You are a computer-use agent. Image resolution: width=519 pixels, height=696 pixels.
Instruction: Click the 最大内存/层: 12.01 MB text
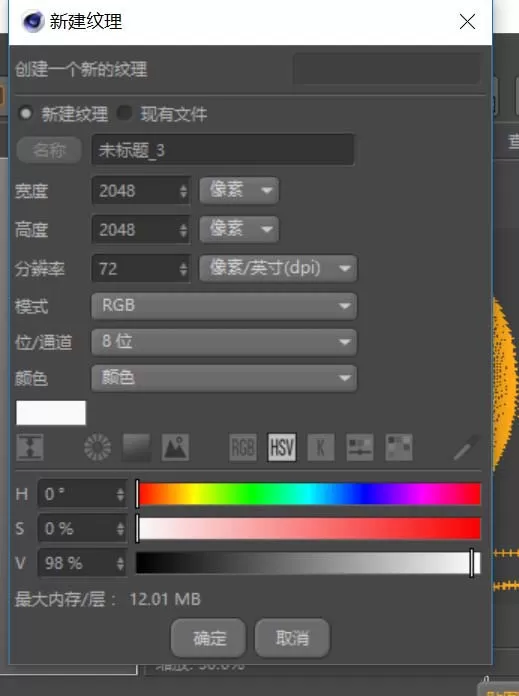pyautogui.click(x=108, y=599)
